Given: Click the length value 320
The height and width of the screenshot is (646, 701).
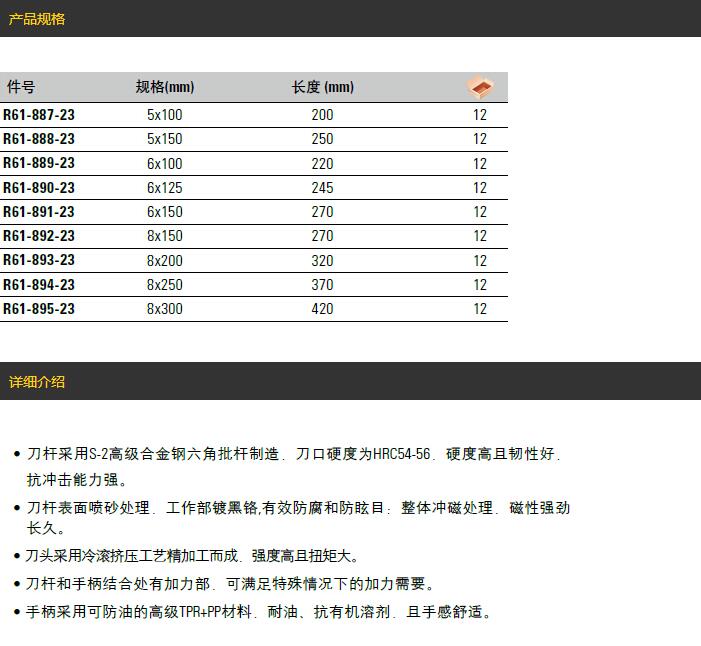Looking at the screenshot, I should coord(322,261).
